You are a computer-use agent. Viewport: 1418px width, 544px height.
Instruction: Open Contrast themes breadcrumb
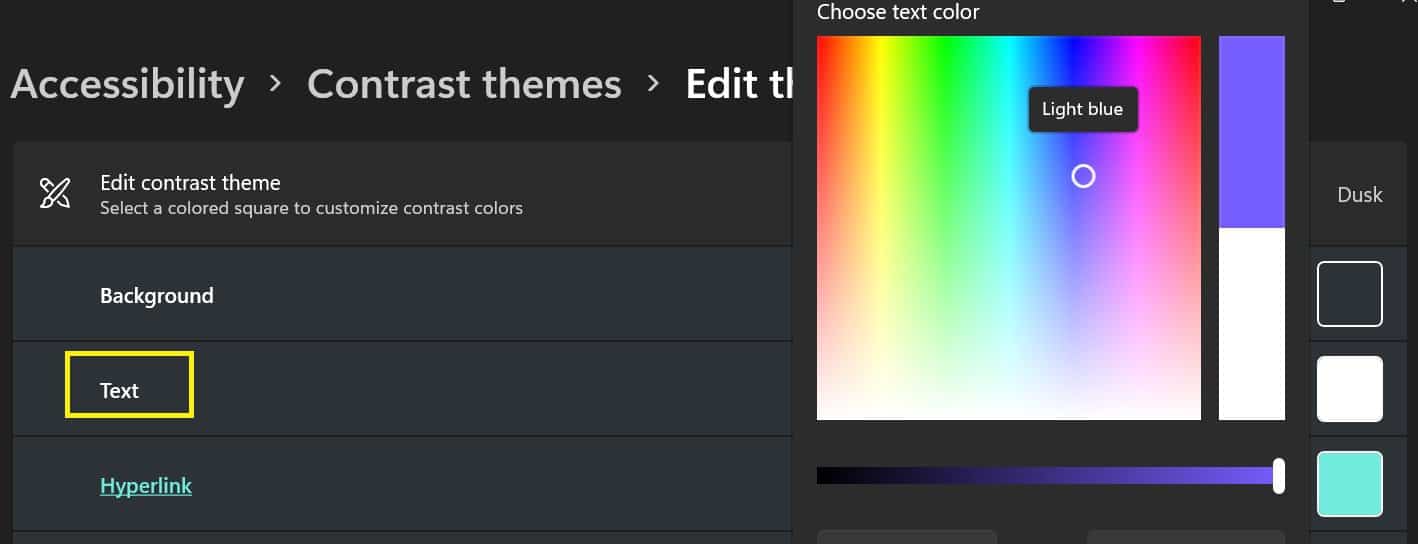(464, 84)
